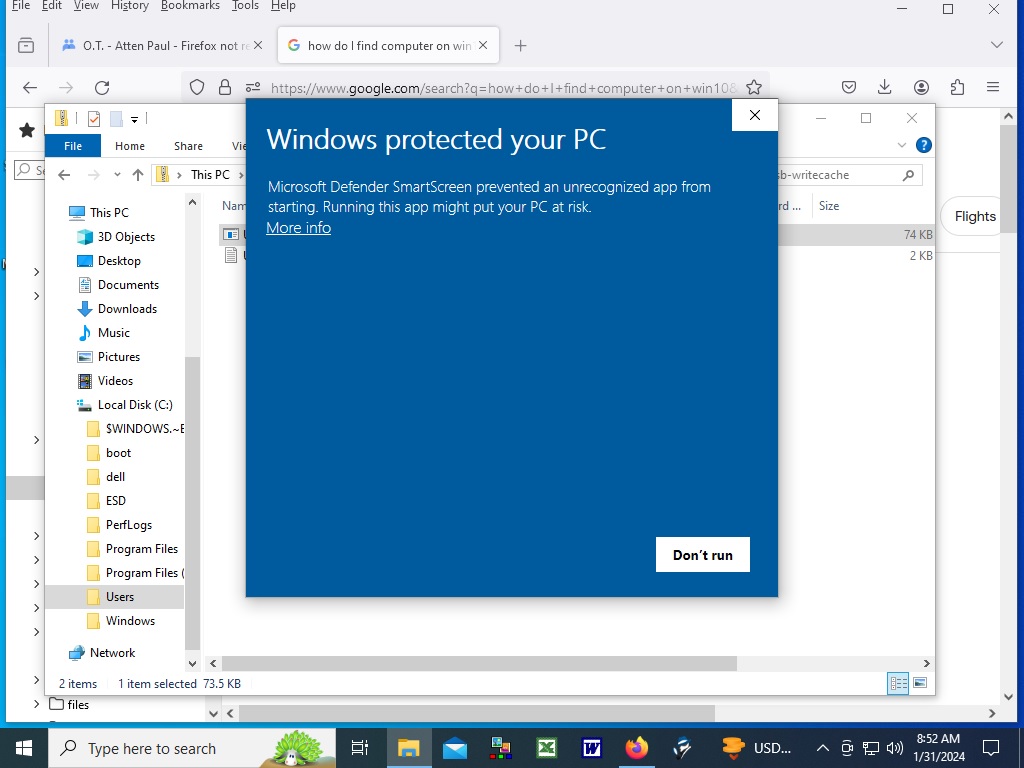The image size is (1024, 768).
Task: Click Explorer horizontal scrollbar
Action: pos(479,664)
